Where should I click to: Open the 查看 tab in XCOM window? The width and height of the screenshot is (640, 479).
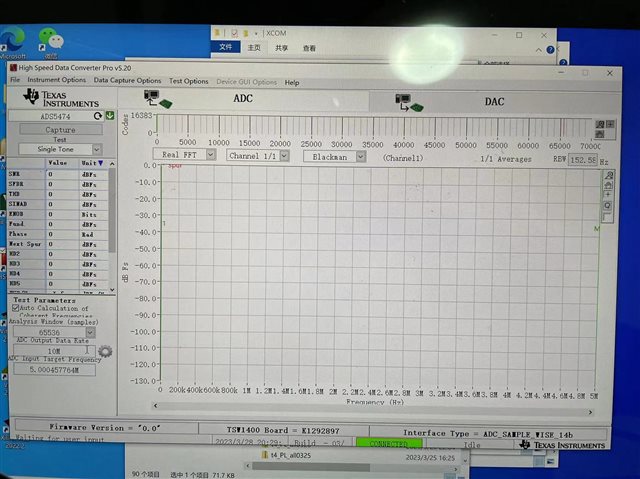(x=309, y=48)
